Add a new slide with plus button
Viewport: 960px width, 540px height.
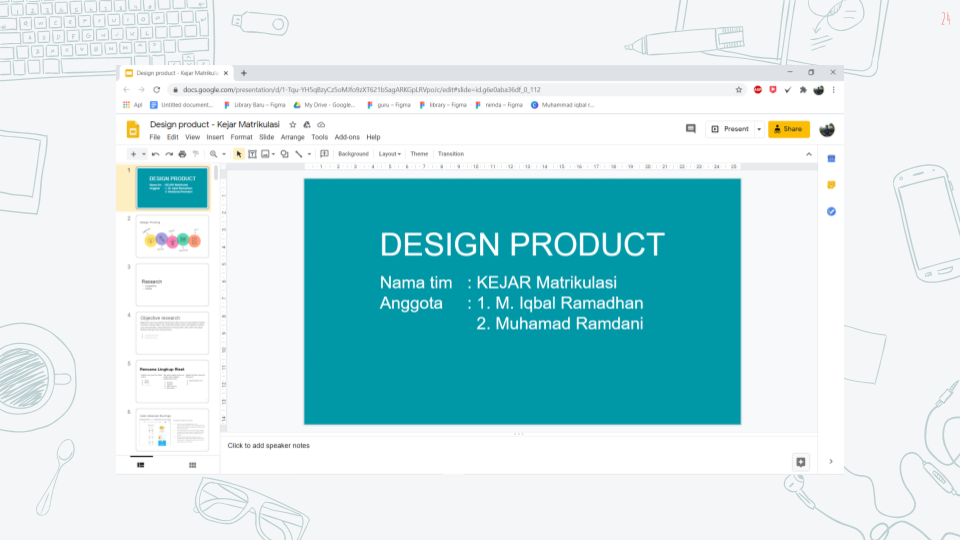point(133,154)
